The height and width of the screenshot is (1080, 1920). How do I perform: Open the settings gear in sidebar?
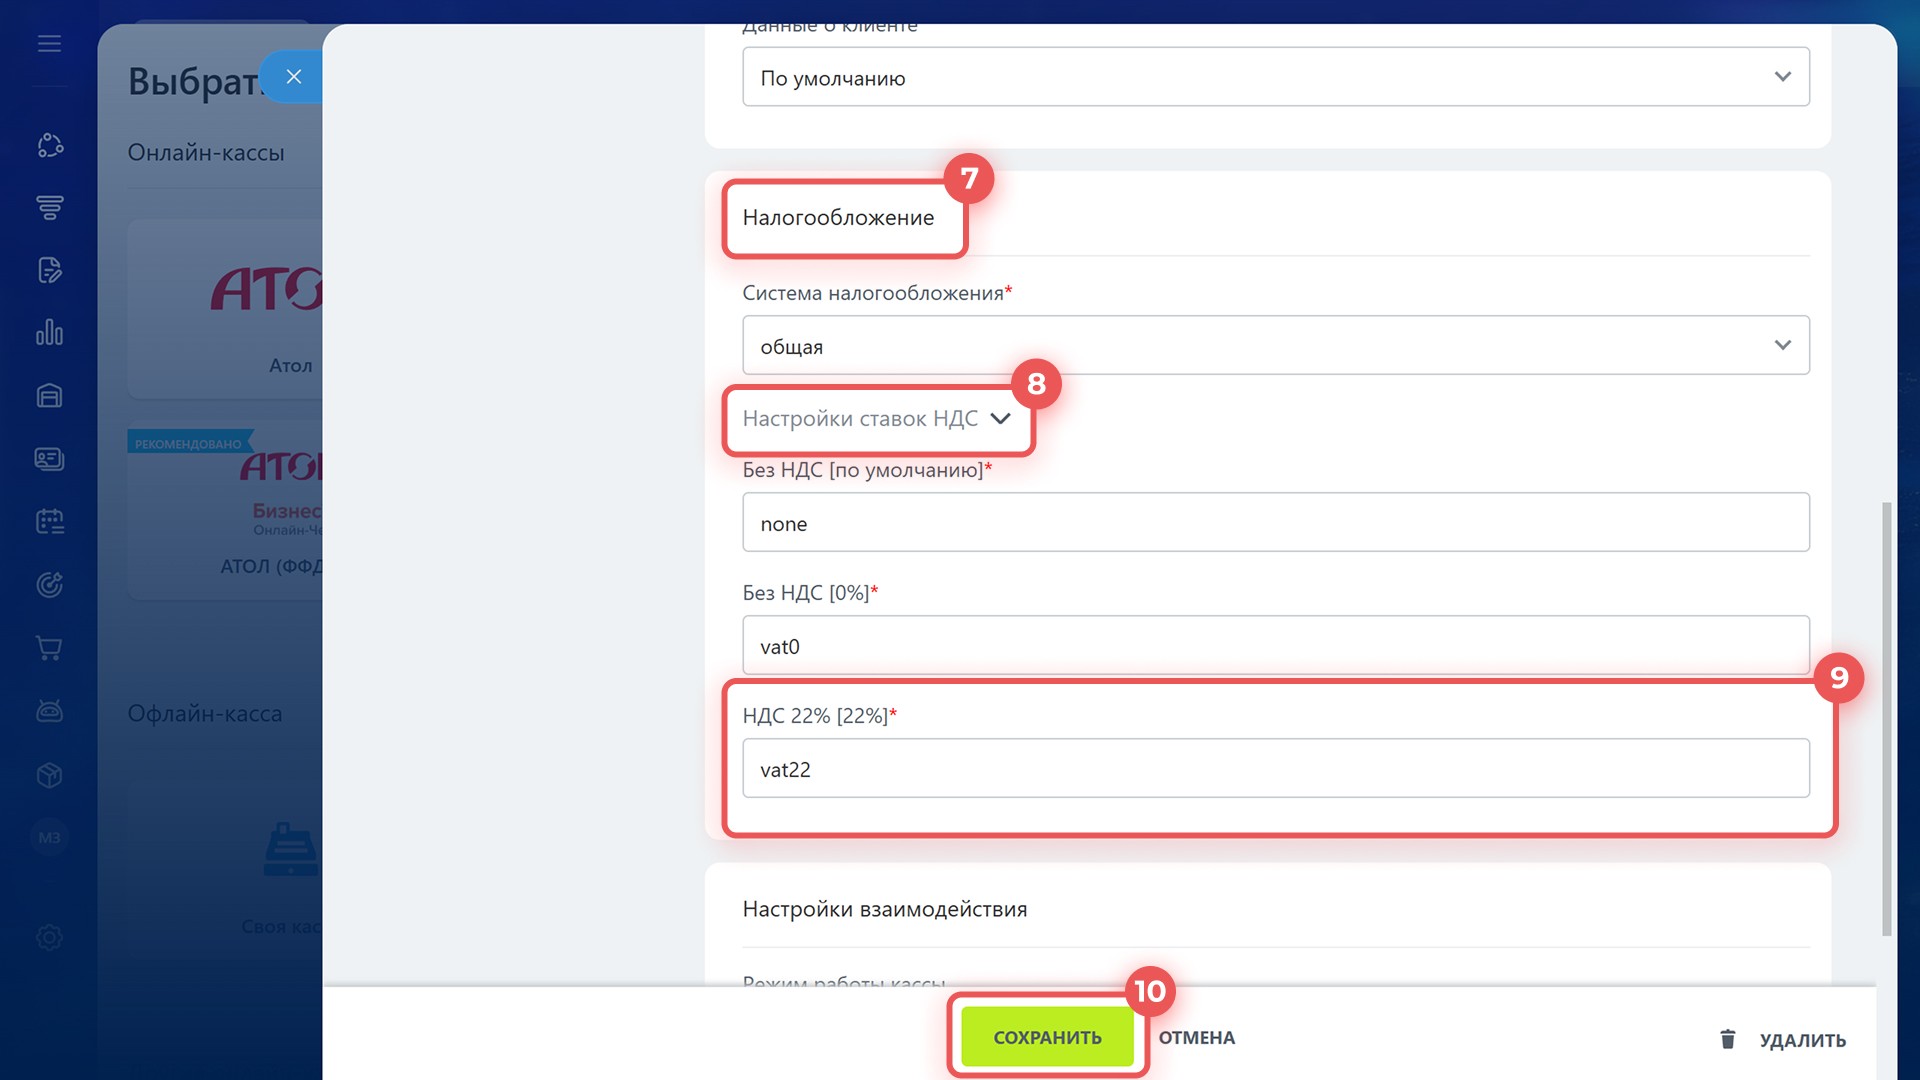click(49, 937)
